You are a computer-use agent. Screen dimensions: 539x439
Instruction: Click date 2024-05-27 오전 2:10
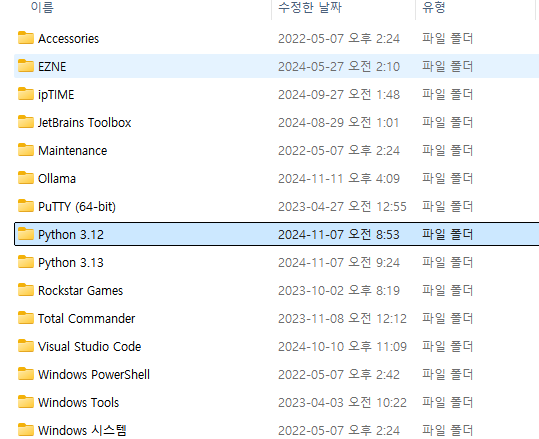click(x=339, y=66)
